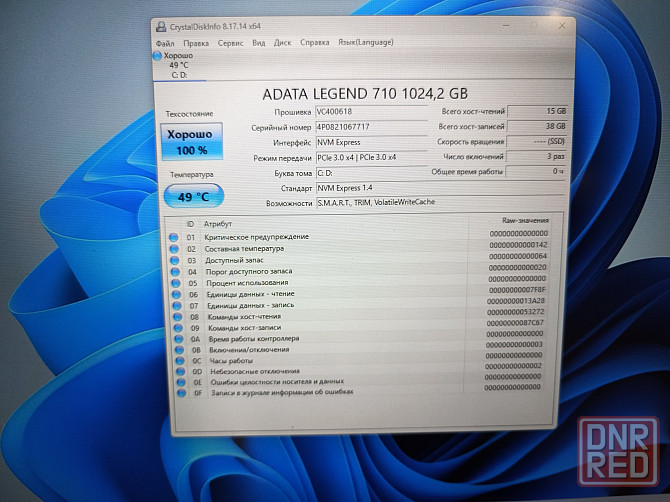Click raw value 00000000007F8F
This screenshot has height=502, width=670.
pos(517,290)
